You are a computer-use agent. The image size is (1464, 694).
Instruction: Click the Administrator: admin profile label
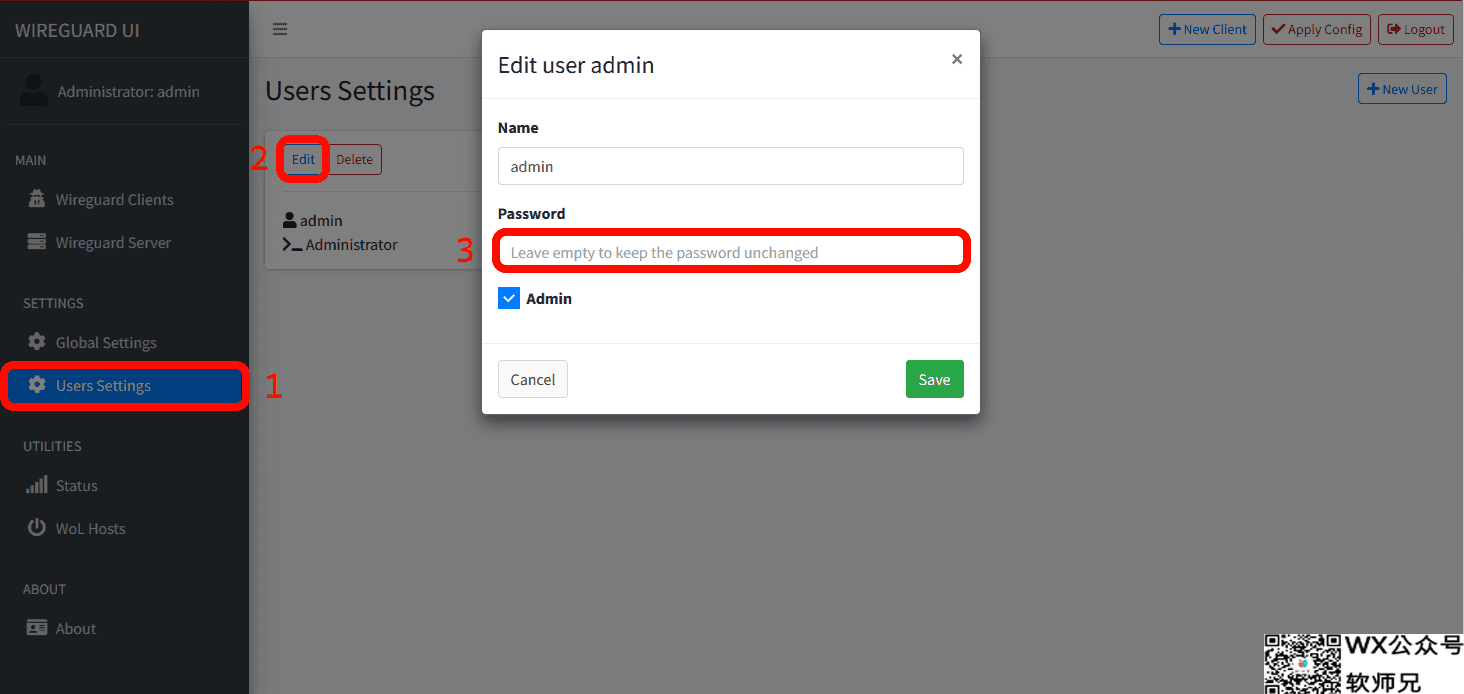point(129,91)
